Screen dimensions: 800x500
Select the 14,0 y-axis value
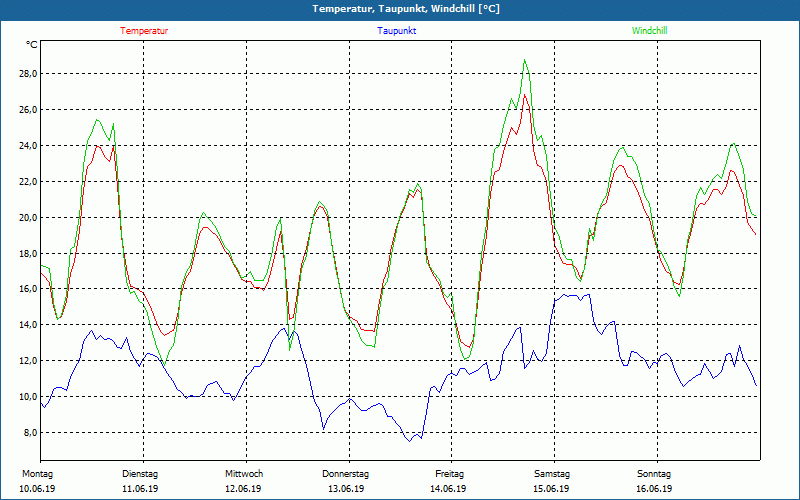[28, 324]
